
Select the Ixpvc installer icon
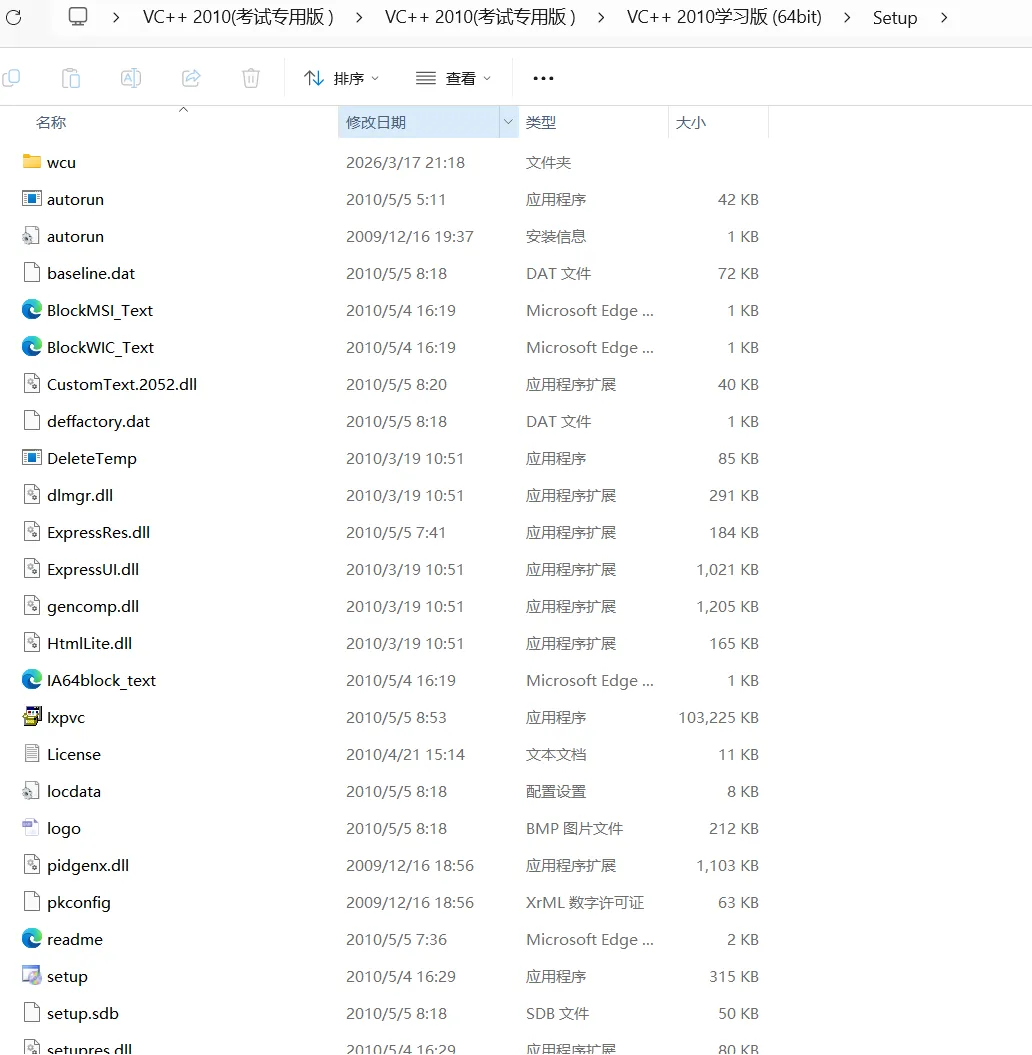point(32,717)
